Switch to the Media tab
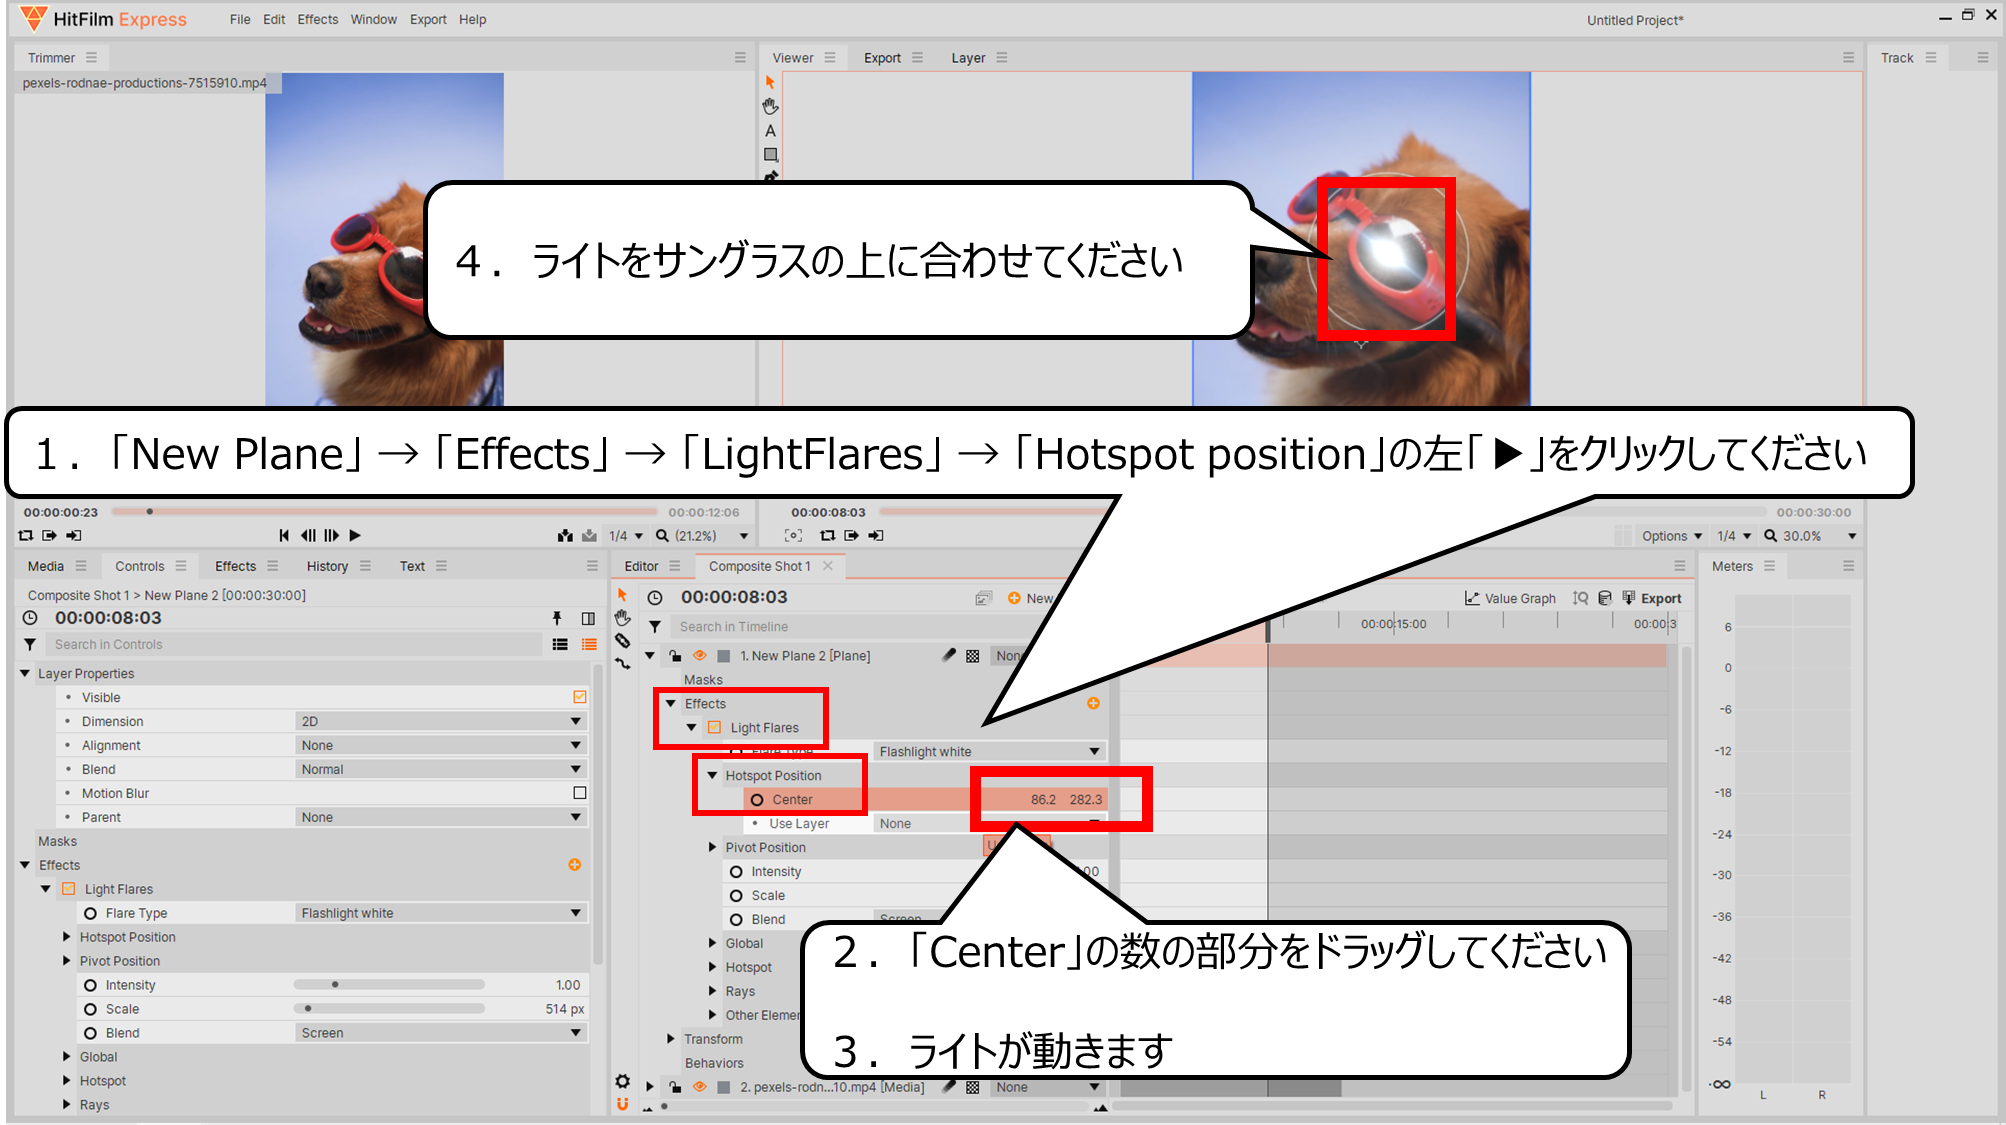Image resolution: width=2006 pixels, height=1125 pixels. [x=46, y=566]
